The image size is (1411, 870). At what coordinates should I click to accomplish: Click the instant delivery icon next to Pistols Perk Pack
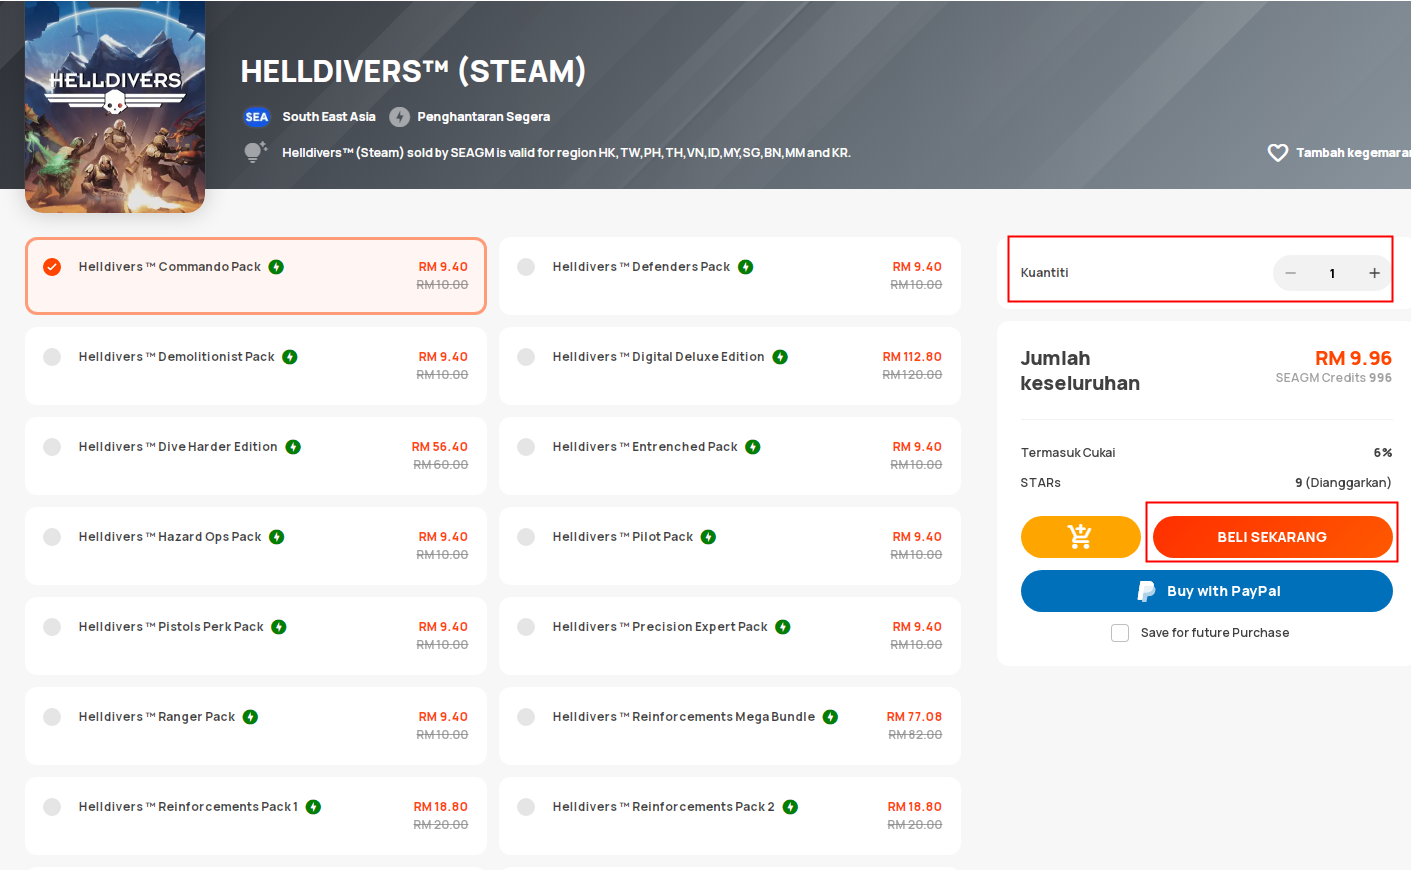coord(279,627)
